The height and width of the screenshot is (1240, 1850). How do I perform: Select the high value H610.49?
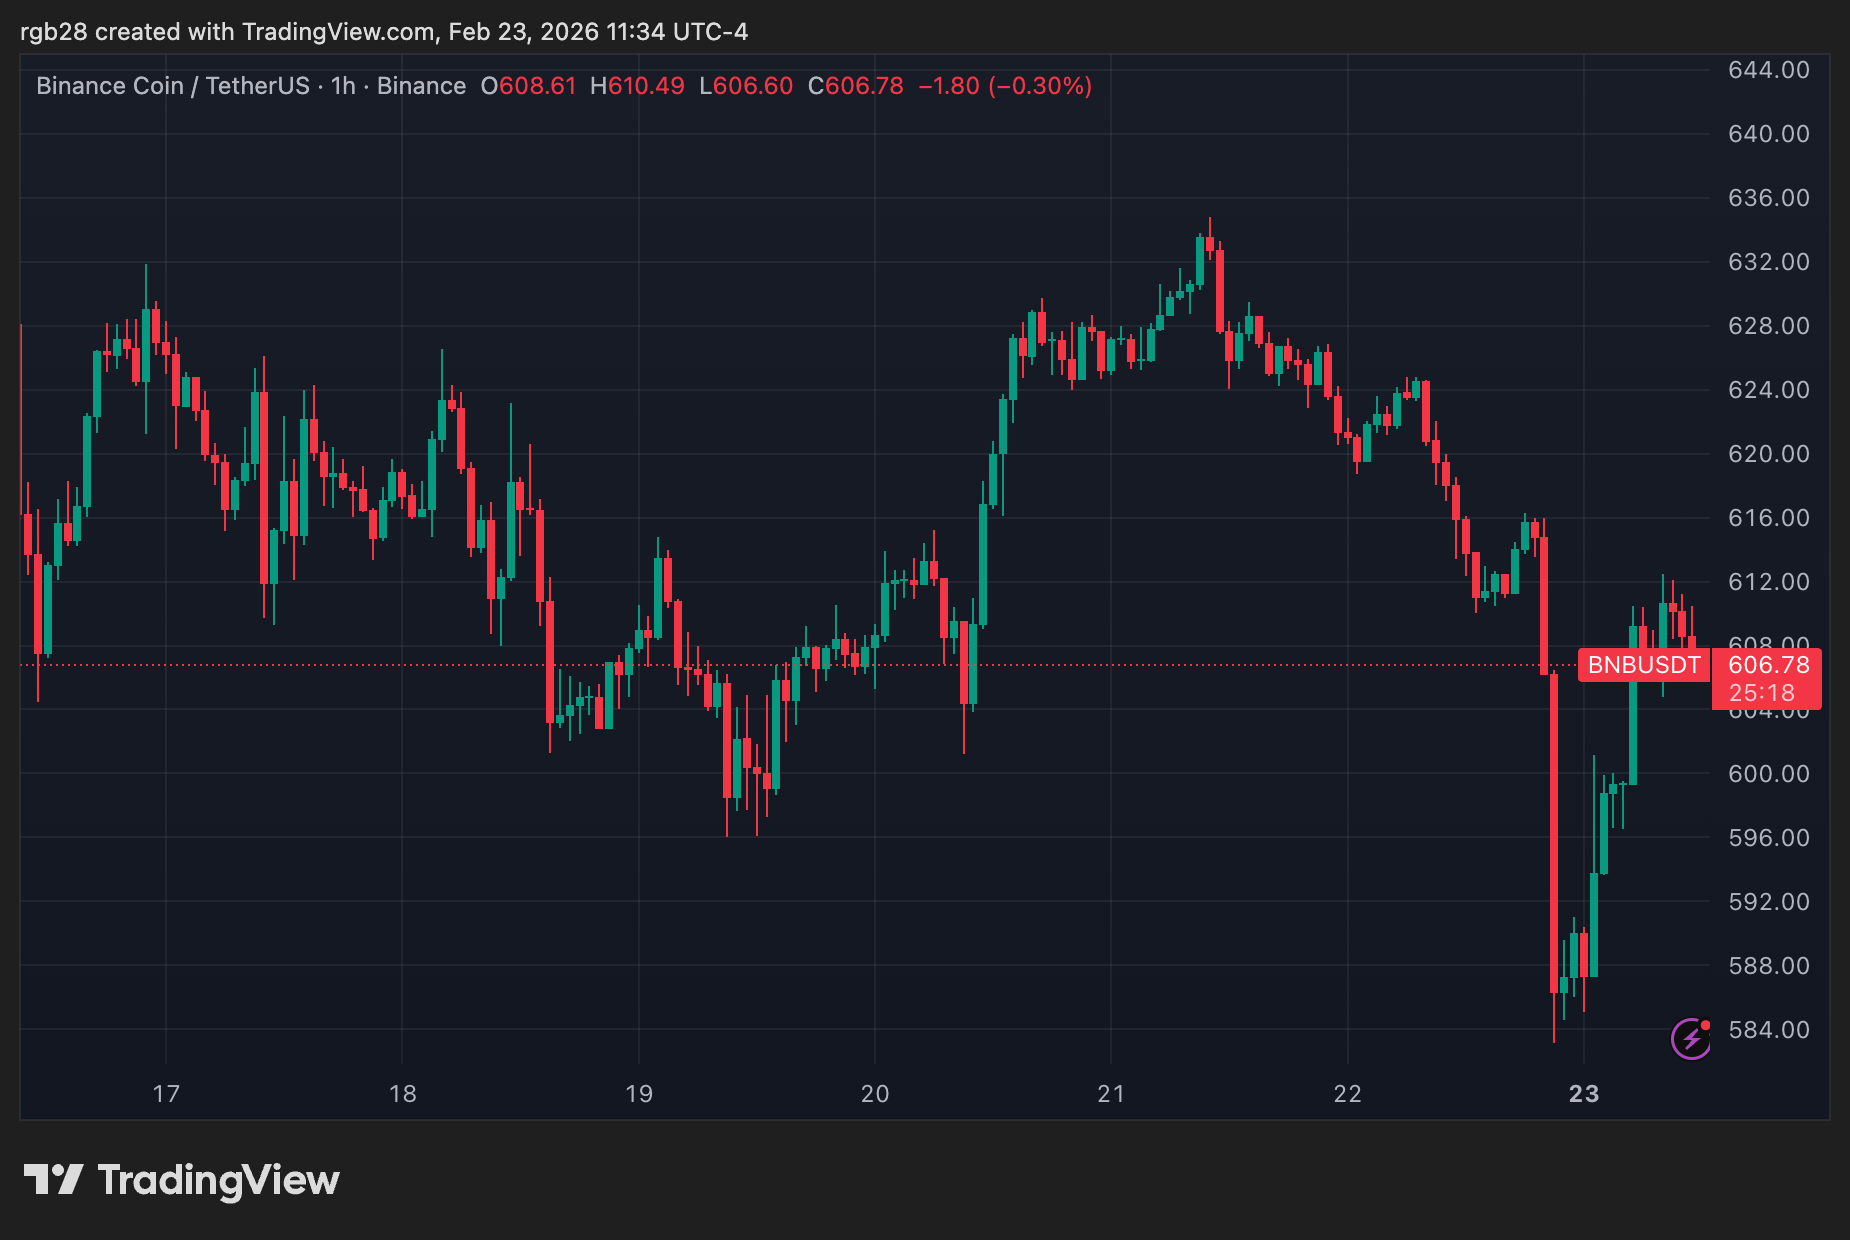pos(637,86)
